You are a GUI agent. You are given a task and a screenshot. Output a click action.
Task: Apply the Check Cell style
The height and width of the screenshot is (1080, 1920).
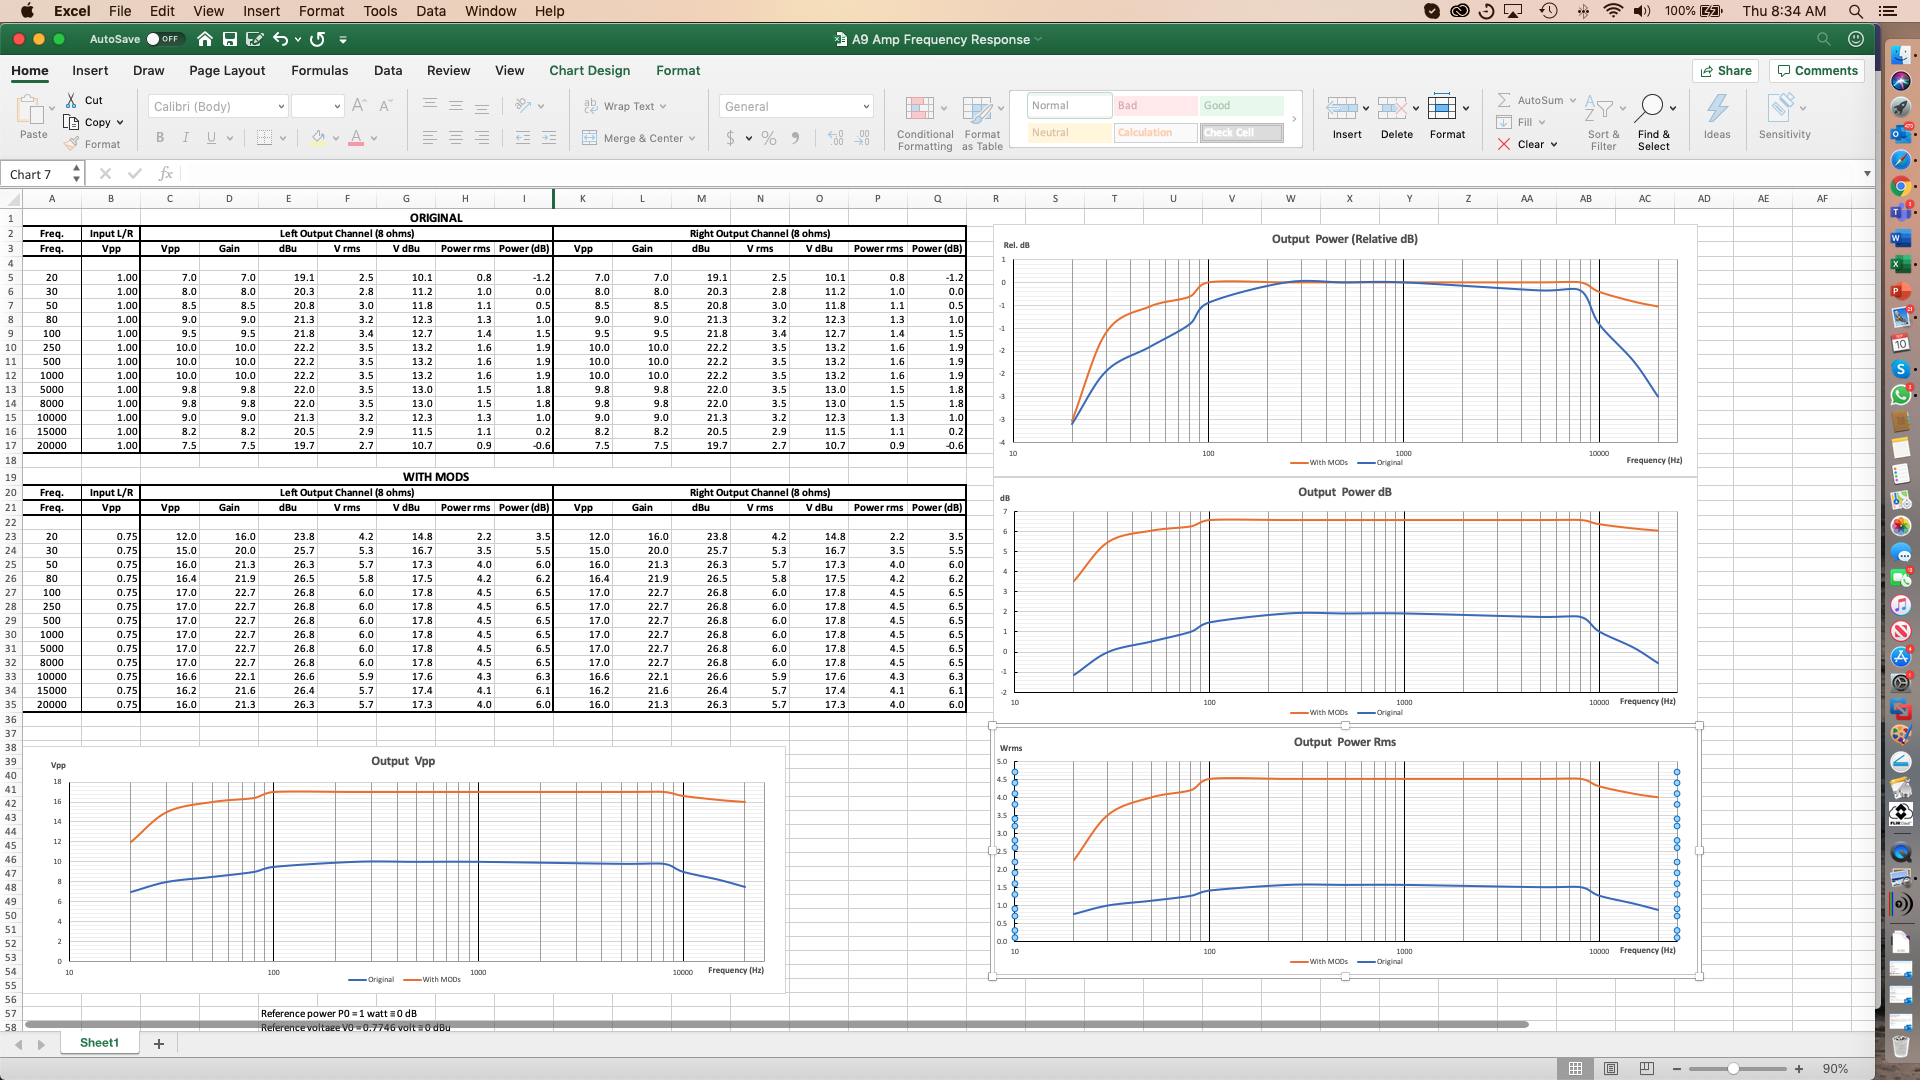(1241, 132)
